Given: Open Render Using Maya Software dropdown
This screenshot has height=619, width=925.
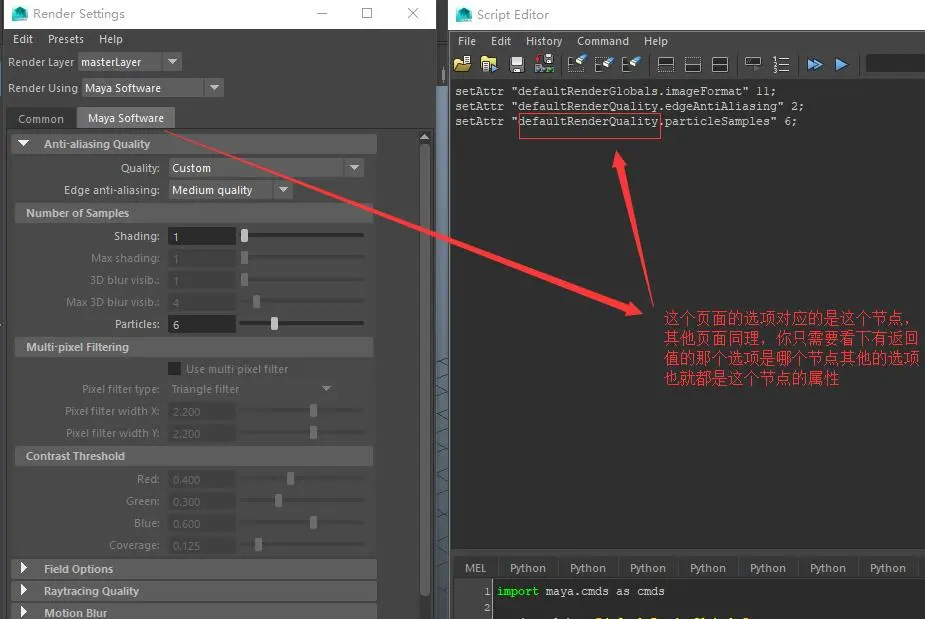Looking at the screenshot, I should [x=152, y=88].
